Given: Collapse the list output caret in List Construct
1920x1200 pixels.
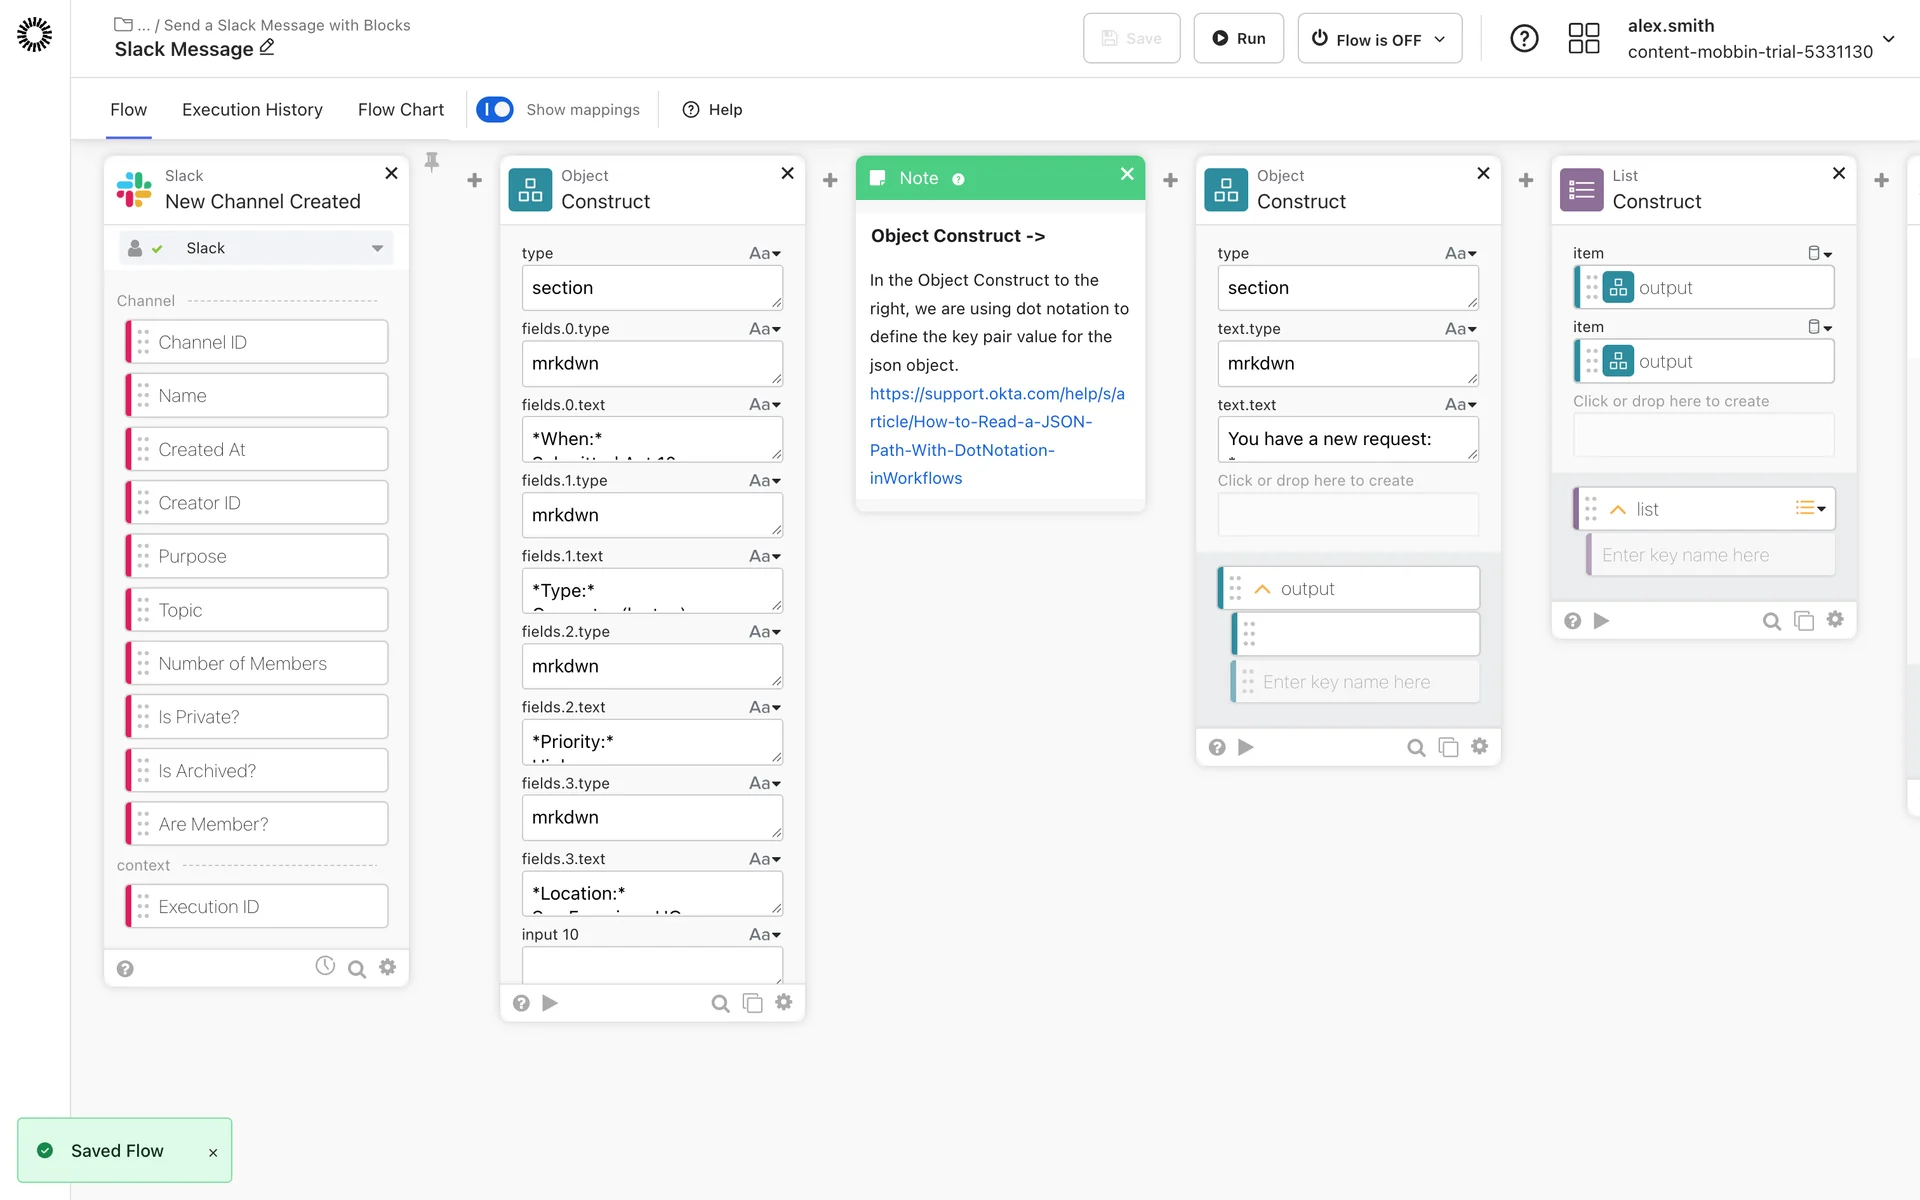Looking at the screenshot, I should 1618,510.
